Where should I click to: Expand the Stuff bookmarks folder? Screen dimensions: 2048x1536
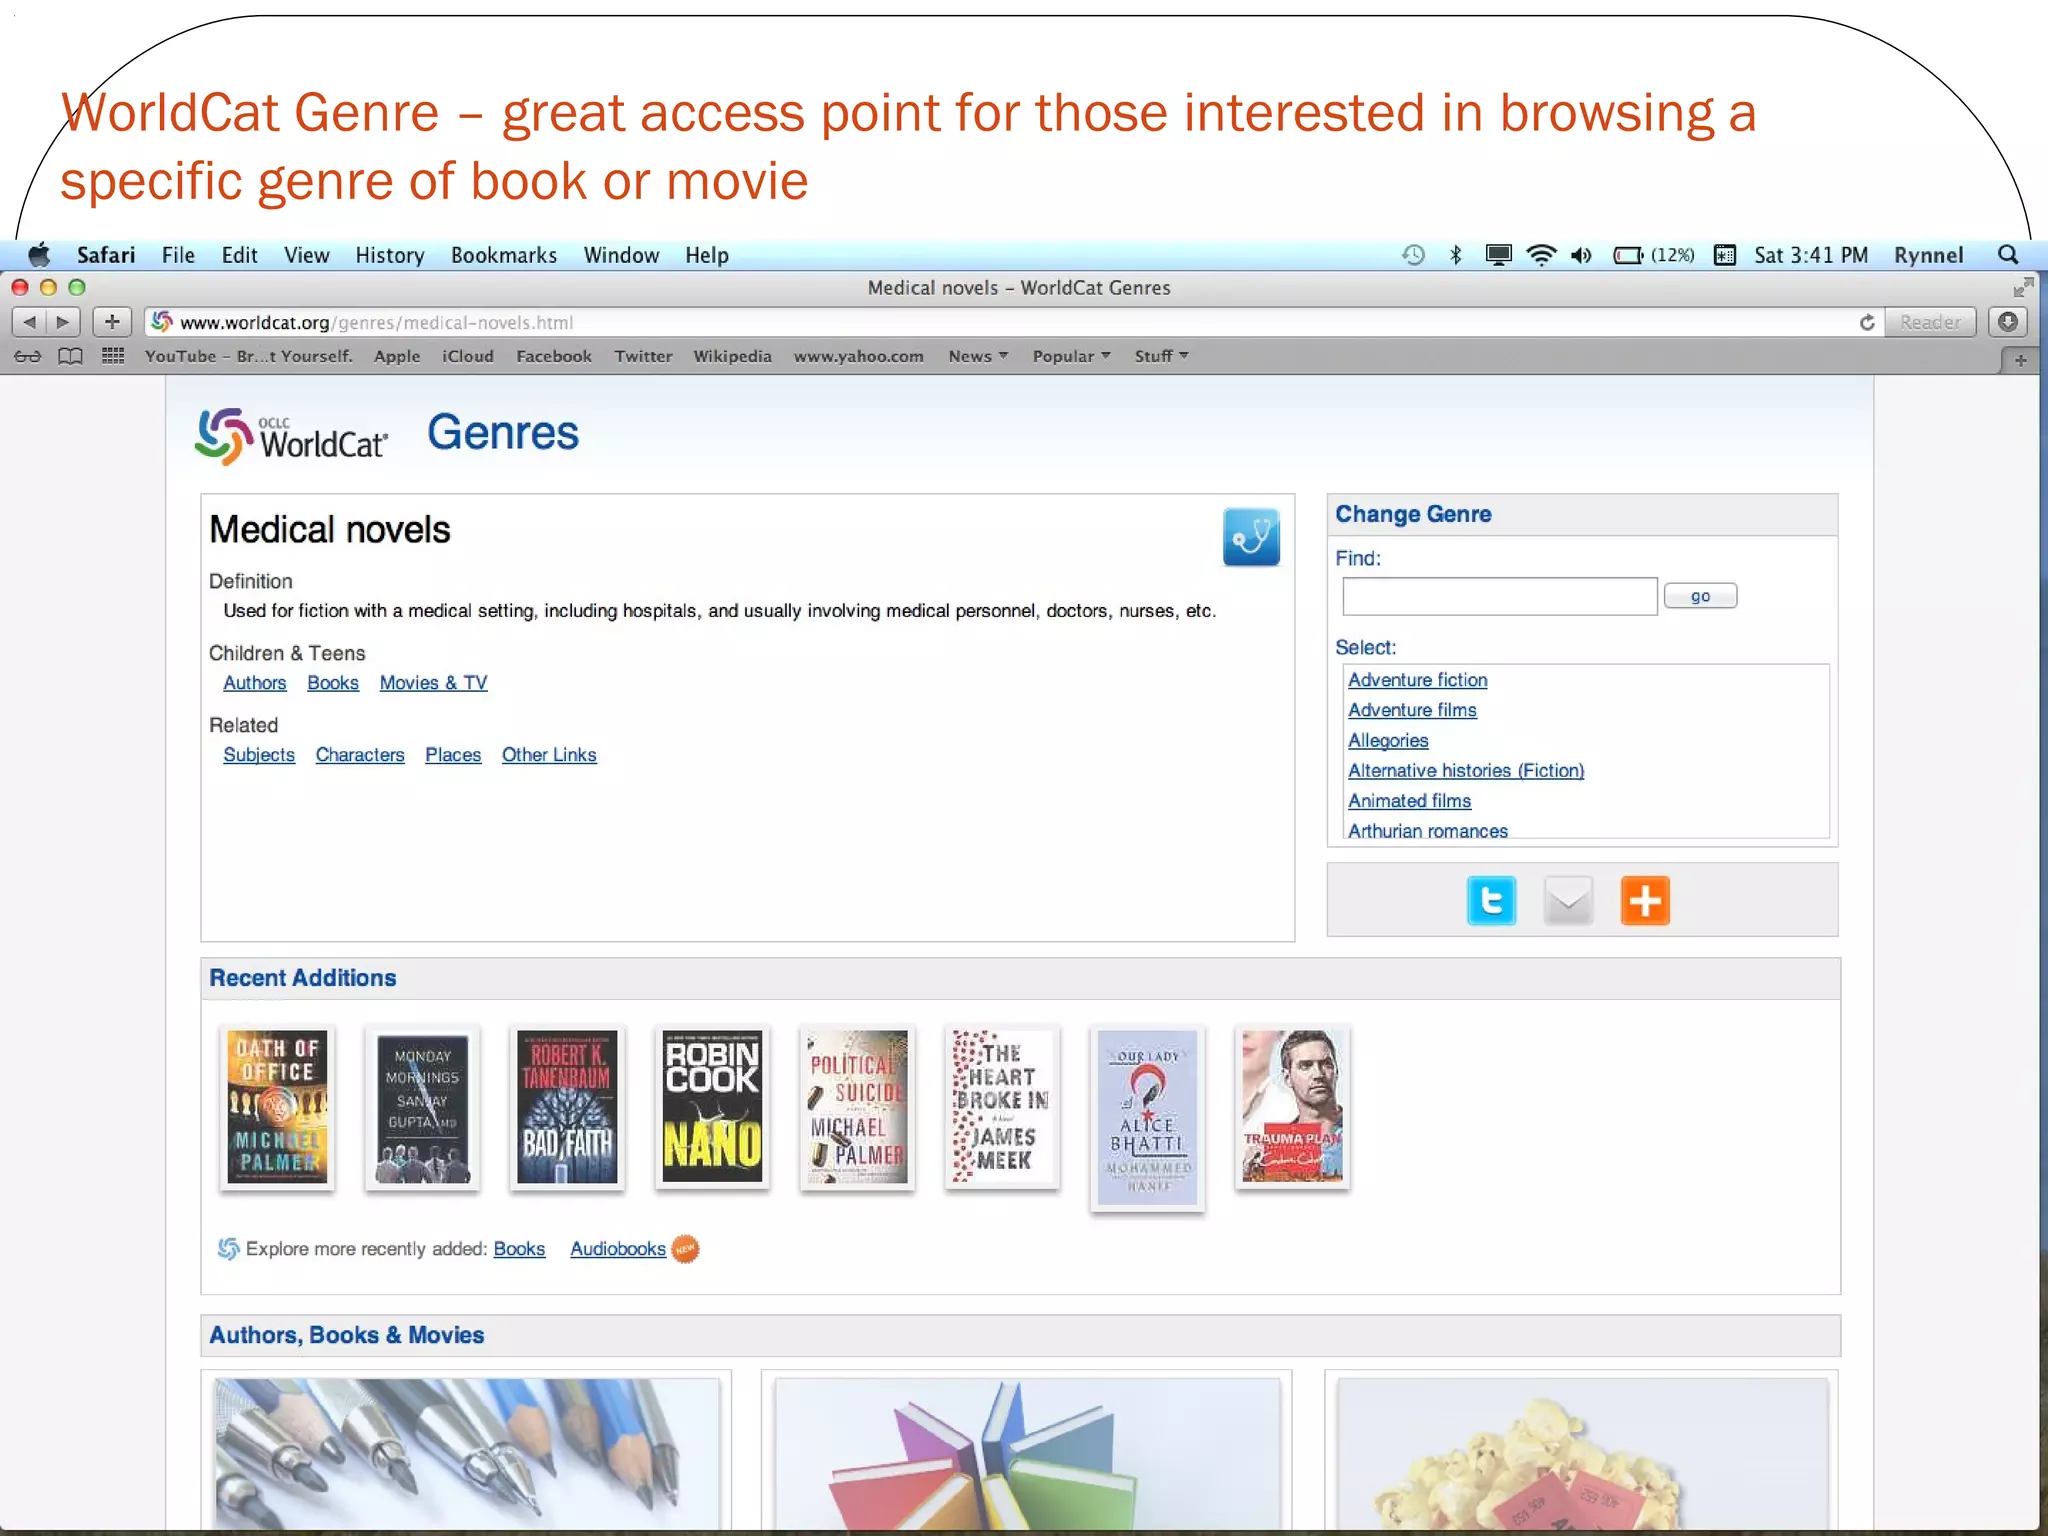(1161, 356)
